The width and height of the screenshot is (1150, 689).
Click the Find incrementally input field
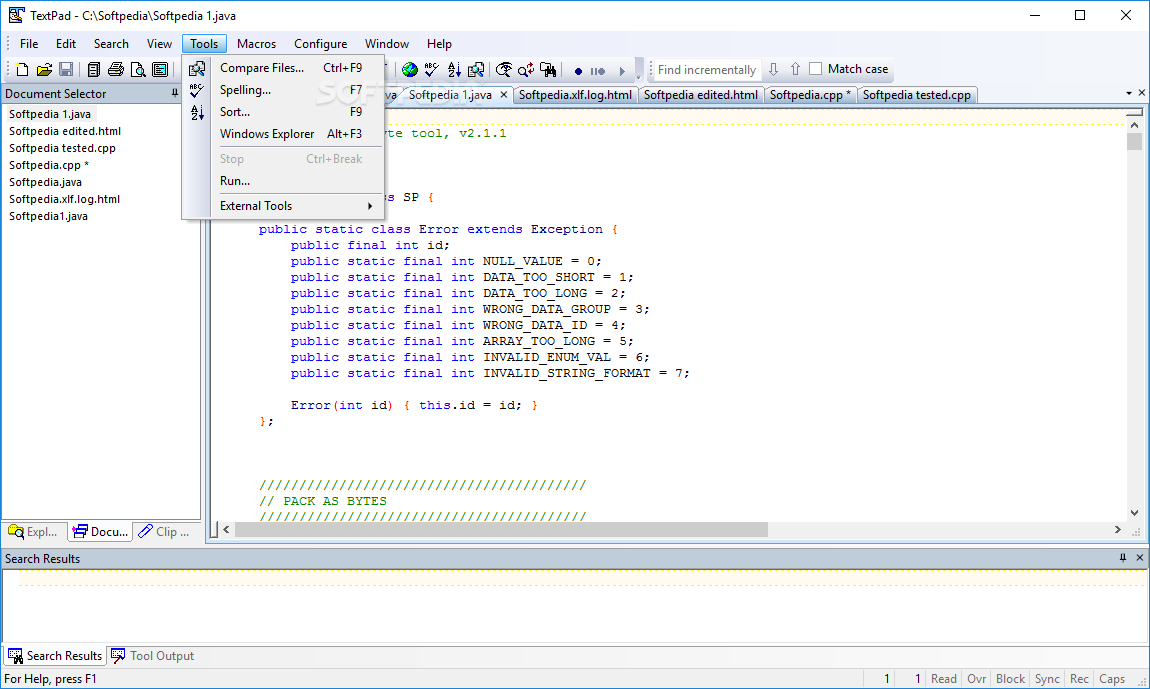tap(706, 70)
